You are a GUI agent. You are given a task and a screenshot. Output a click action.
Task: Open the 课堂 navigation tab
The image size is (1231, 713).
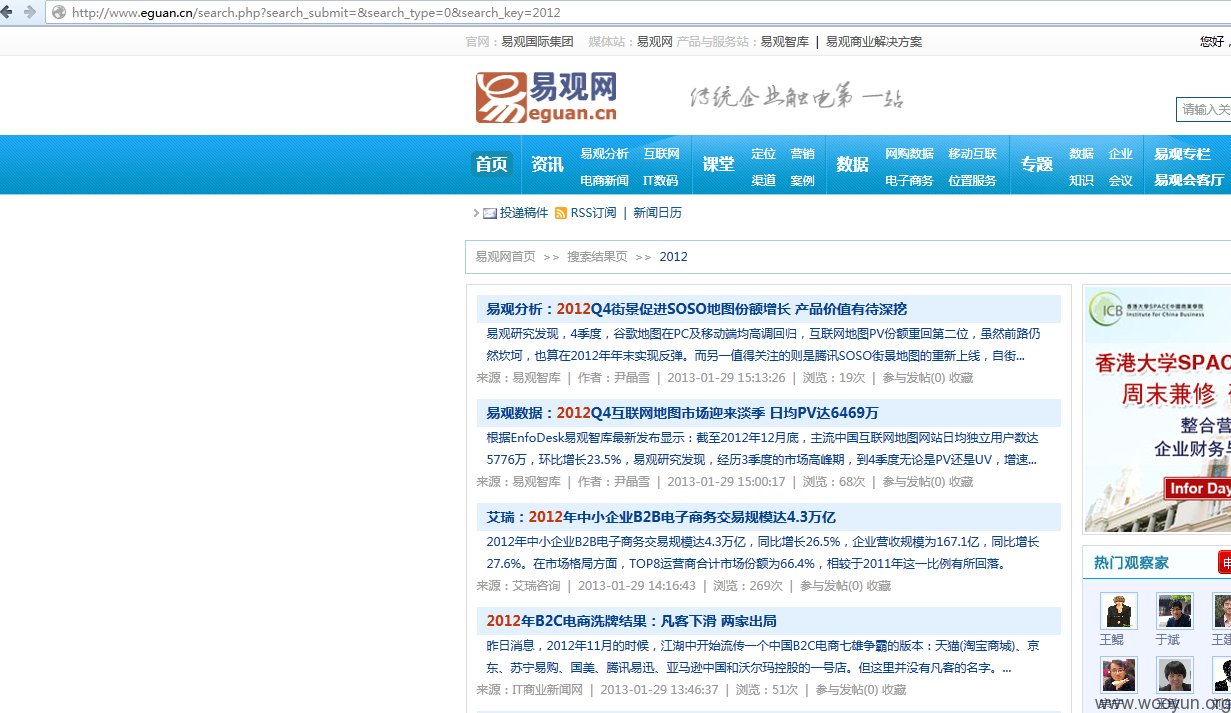click(718, 164)
